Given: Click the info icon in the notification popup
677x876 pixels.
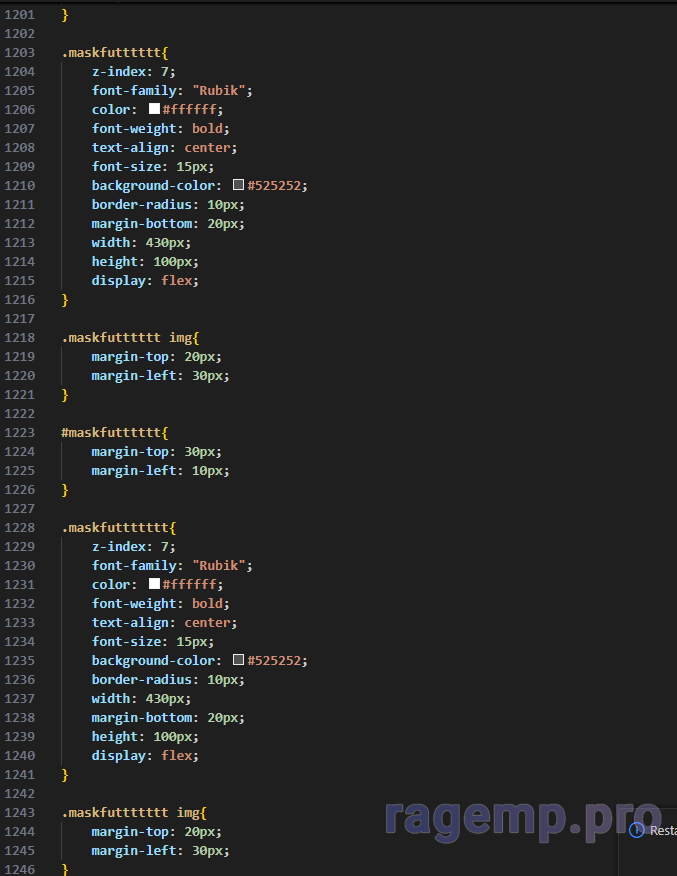Looking at the screenshot, I should point(636,830).
